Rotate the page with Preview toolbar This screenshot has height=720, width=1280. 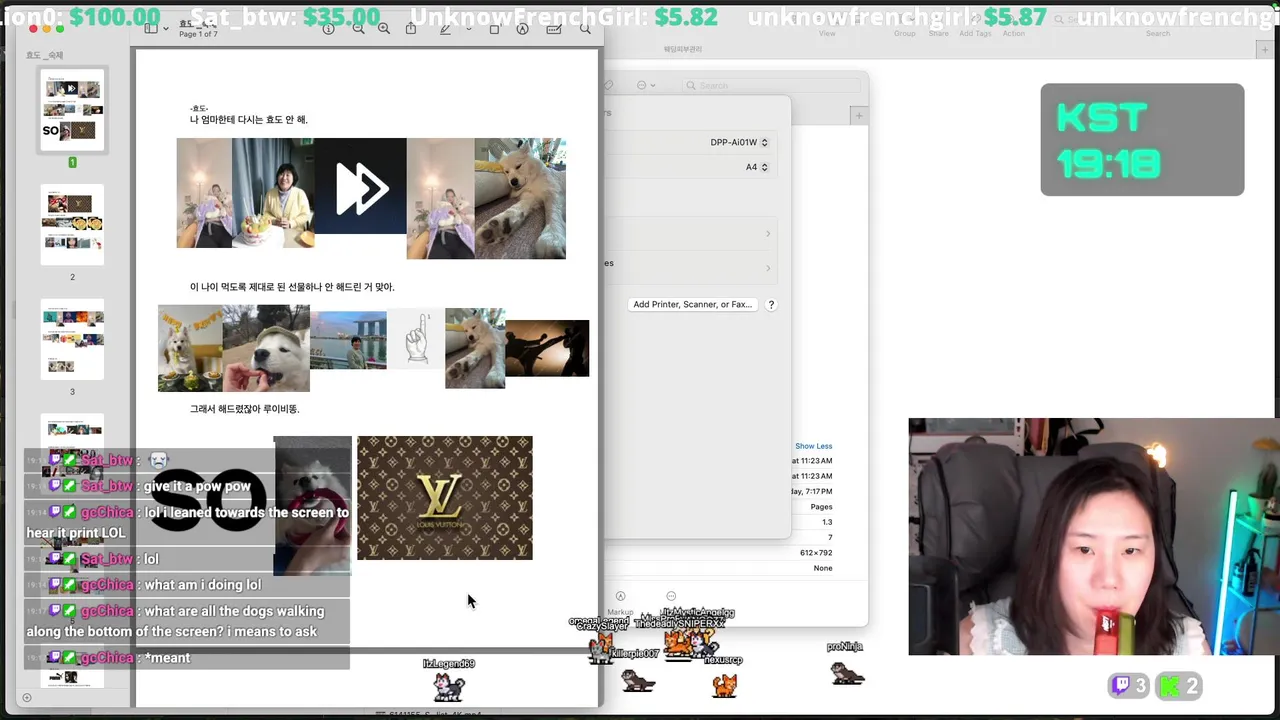coord(494,29)
